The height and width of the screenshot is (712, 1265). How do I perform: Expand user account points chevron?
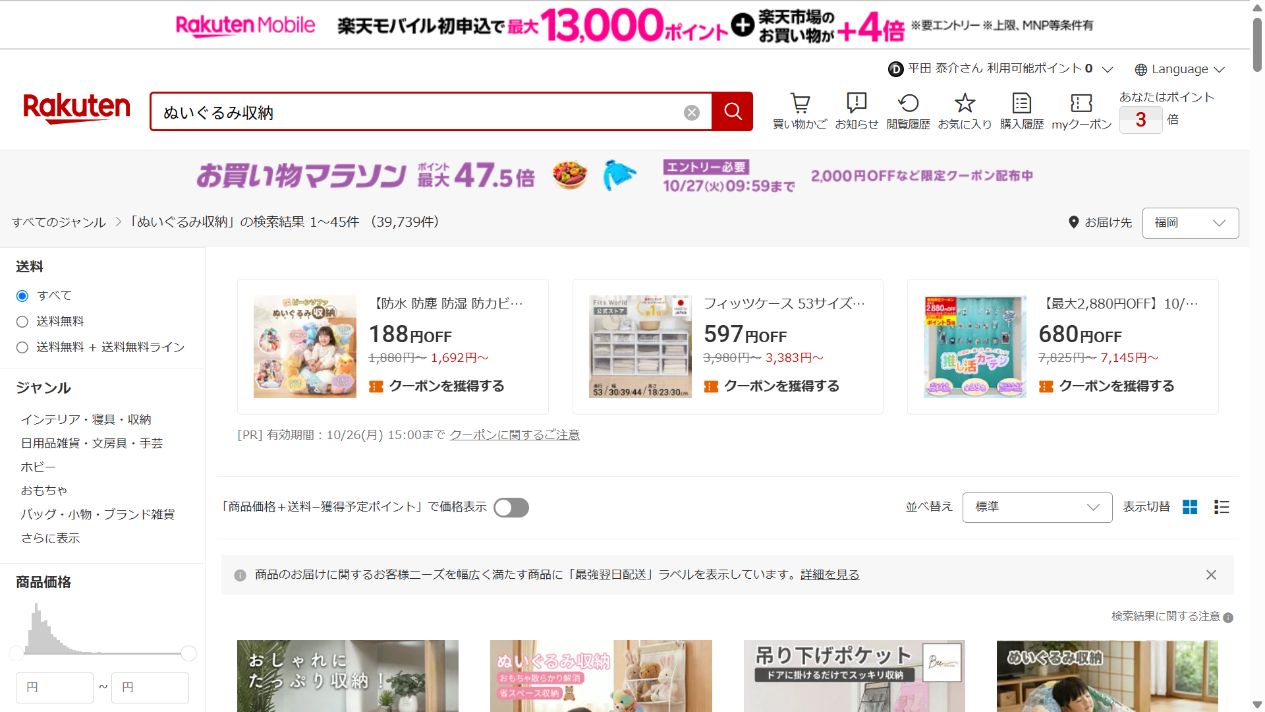(x=1107, y=70)
